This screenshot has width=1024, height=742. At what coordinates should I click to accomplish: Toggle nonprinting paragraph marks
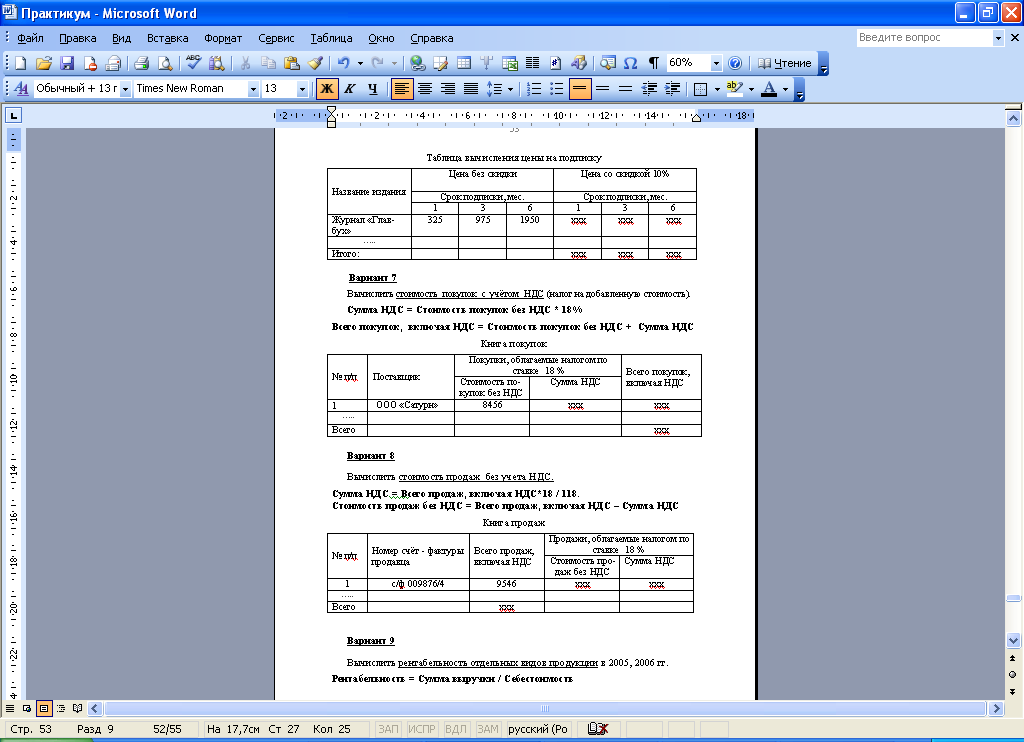coord(653,63)
